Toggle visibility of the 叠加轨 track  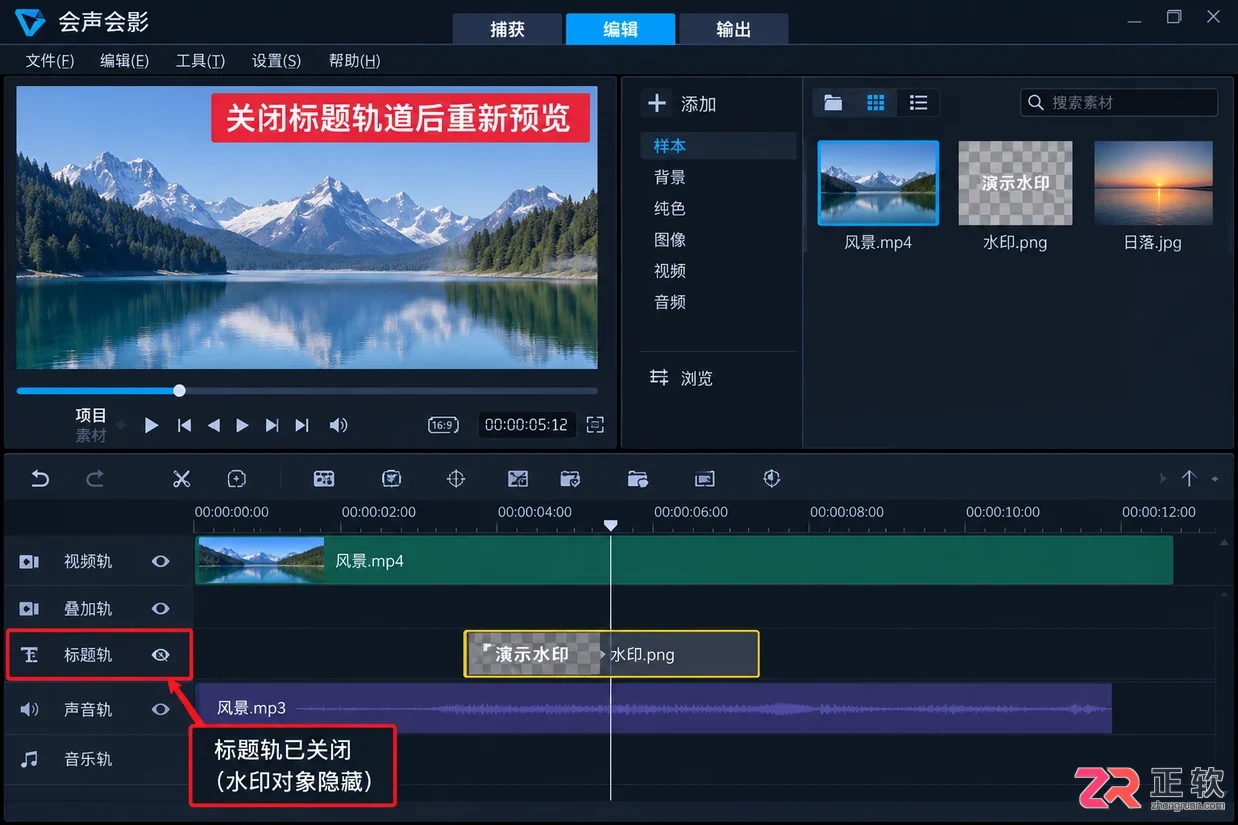coord(160,609)
